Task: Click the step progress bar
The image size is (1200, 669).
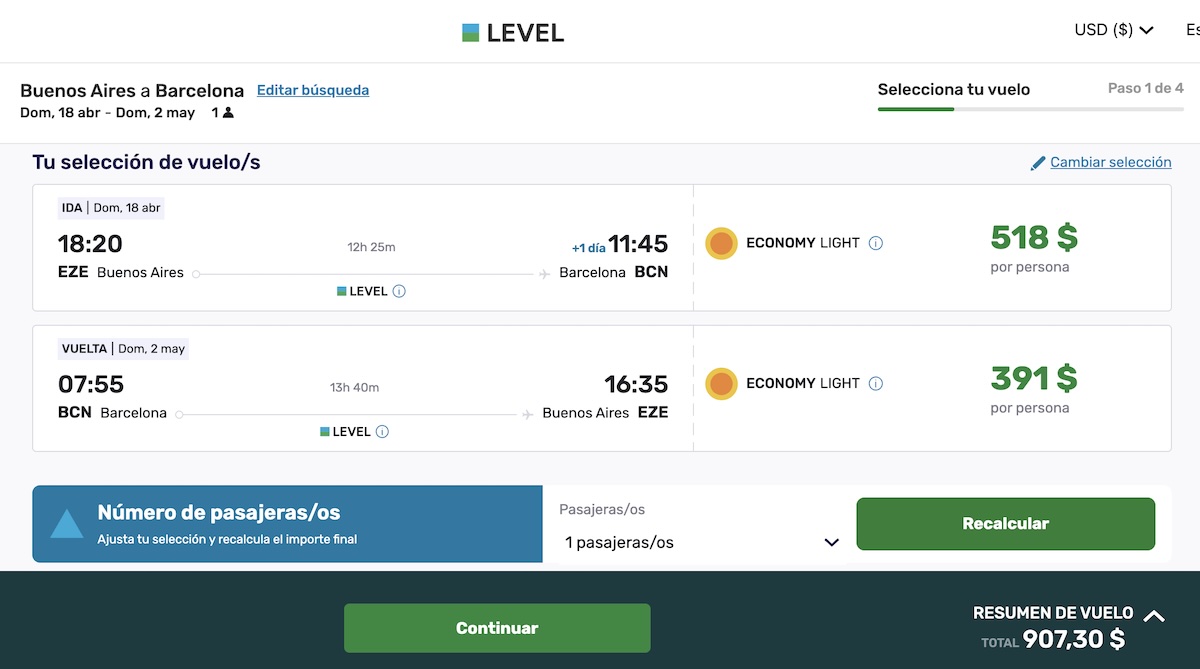Action: [1031, 108]
